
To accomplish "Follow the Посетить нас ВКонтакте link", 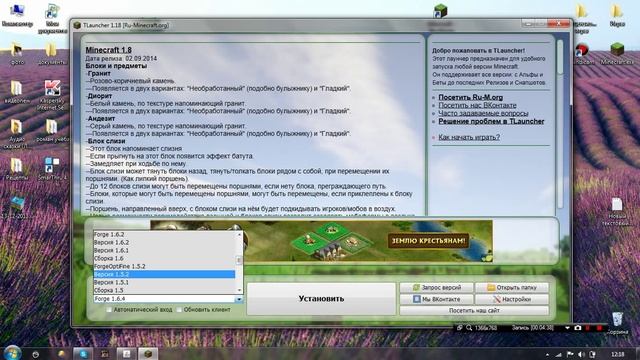I will click(477, 105).
